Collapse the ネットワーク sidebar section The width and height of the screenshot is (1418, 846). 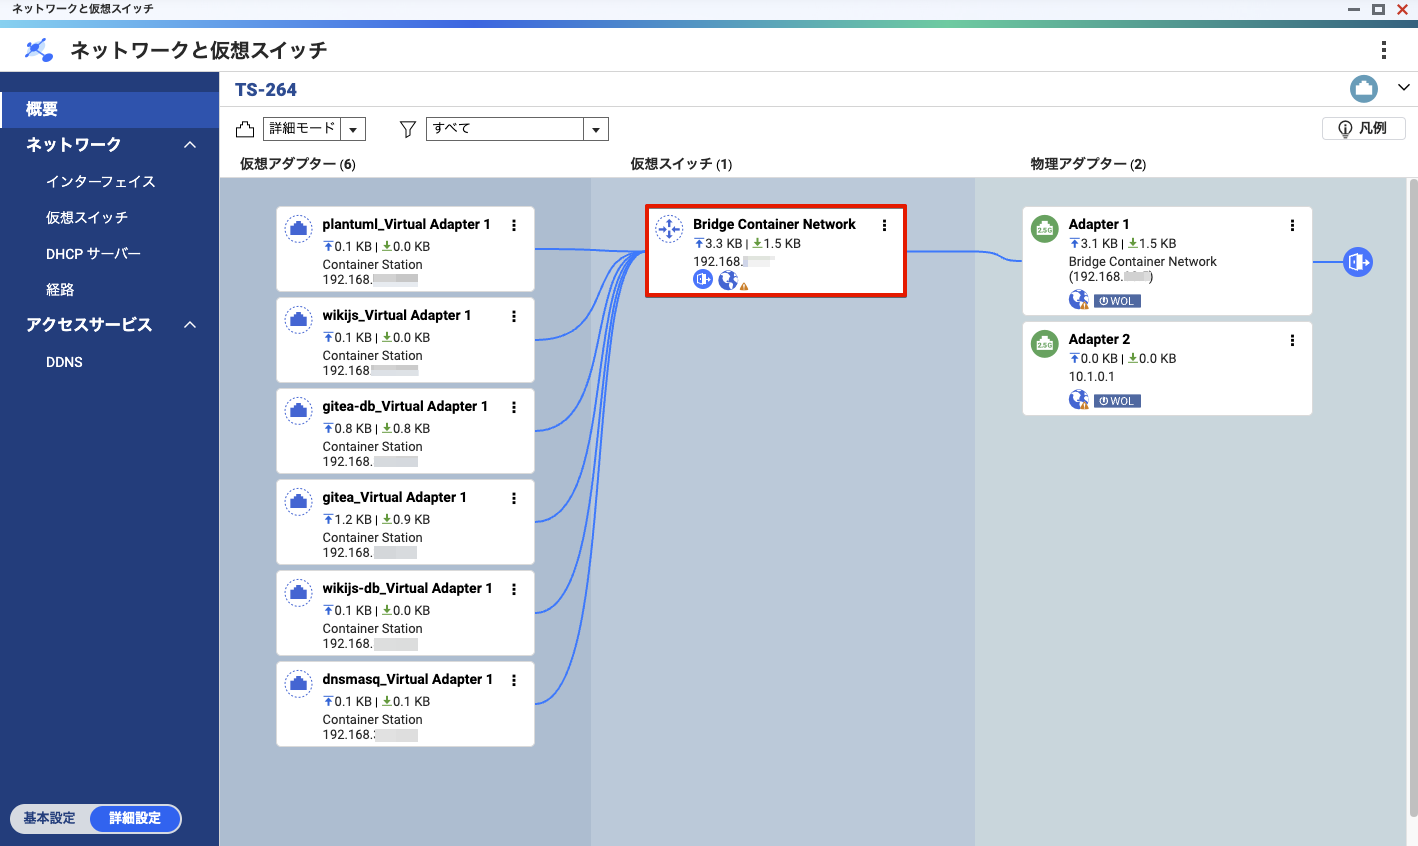pos(190,145)
